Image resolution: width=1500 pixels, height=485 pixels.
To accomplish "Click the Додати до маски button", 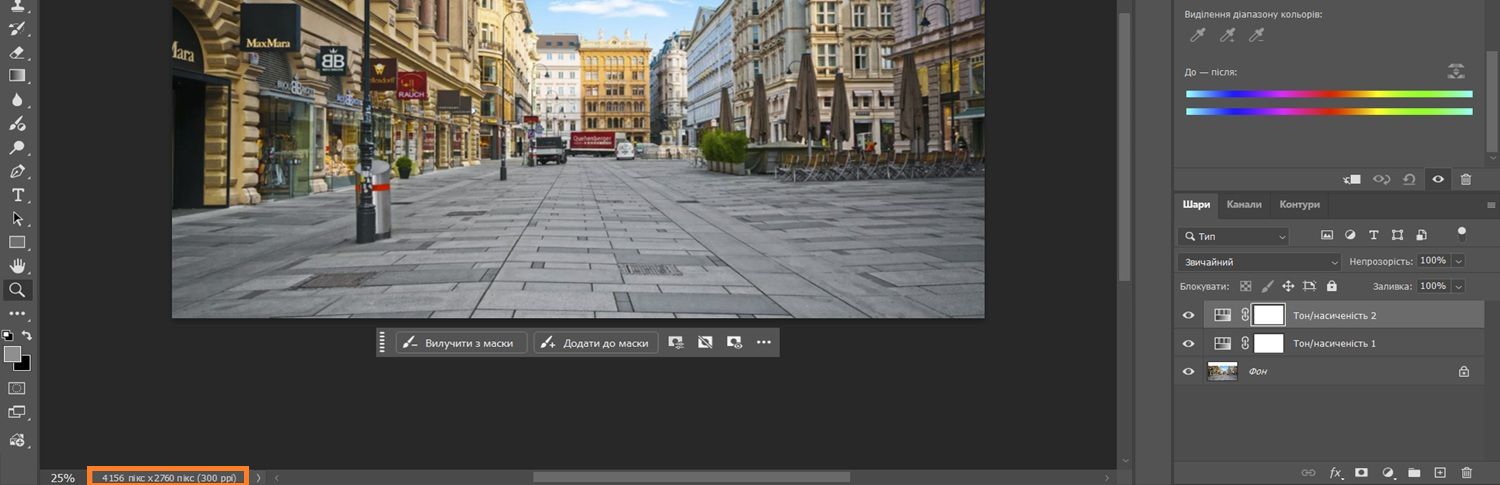I will click(595, 342).
